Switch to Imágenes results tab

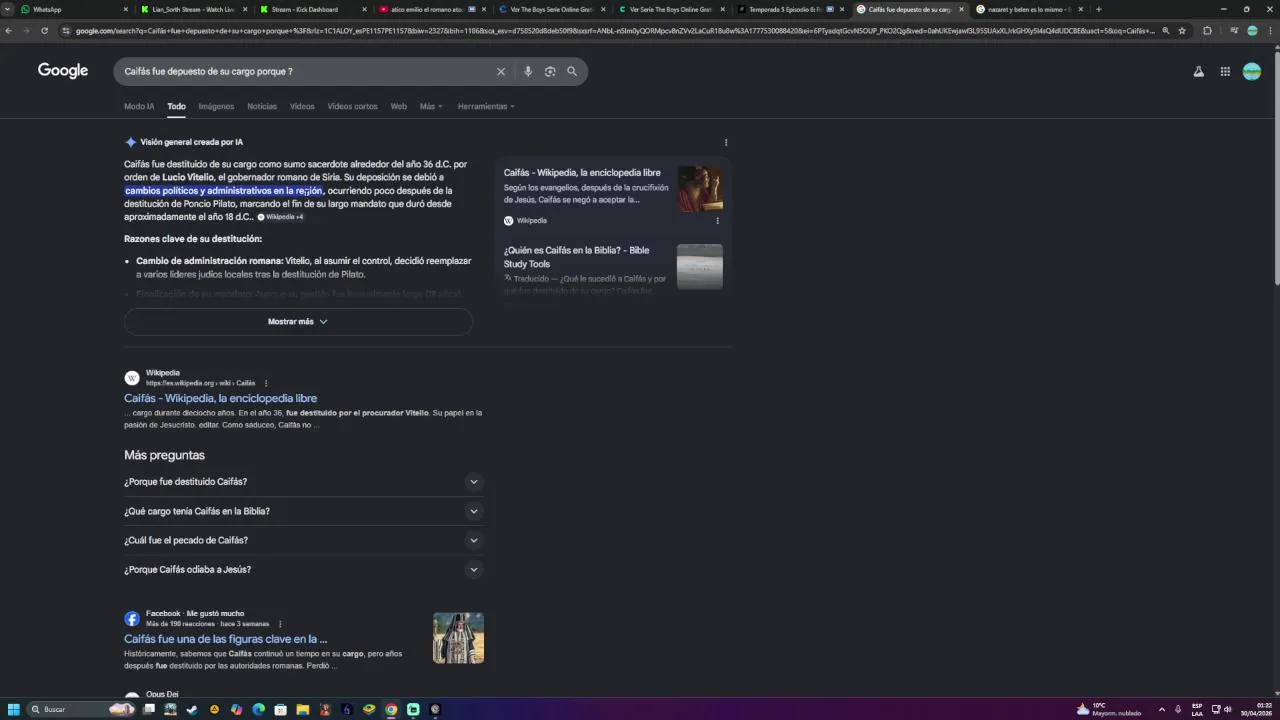point(216,106)
